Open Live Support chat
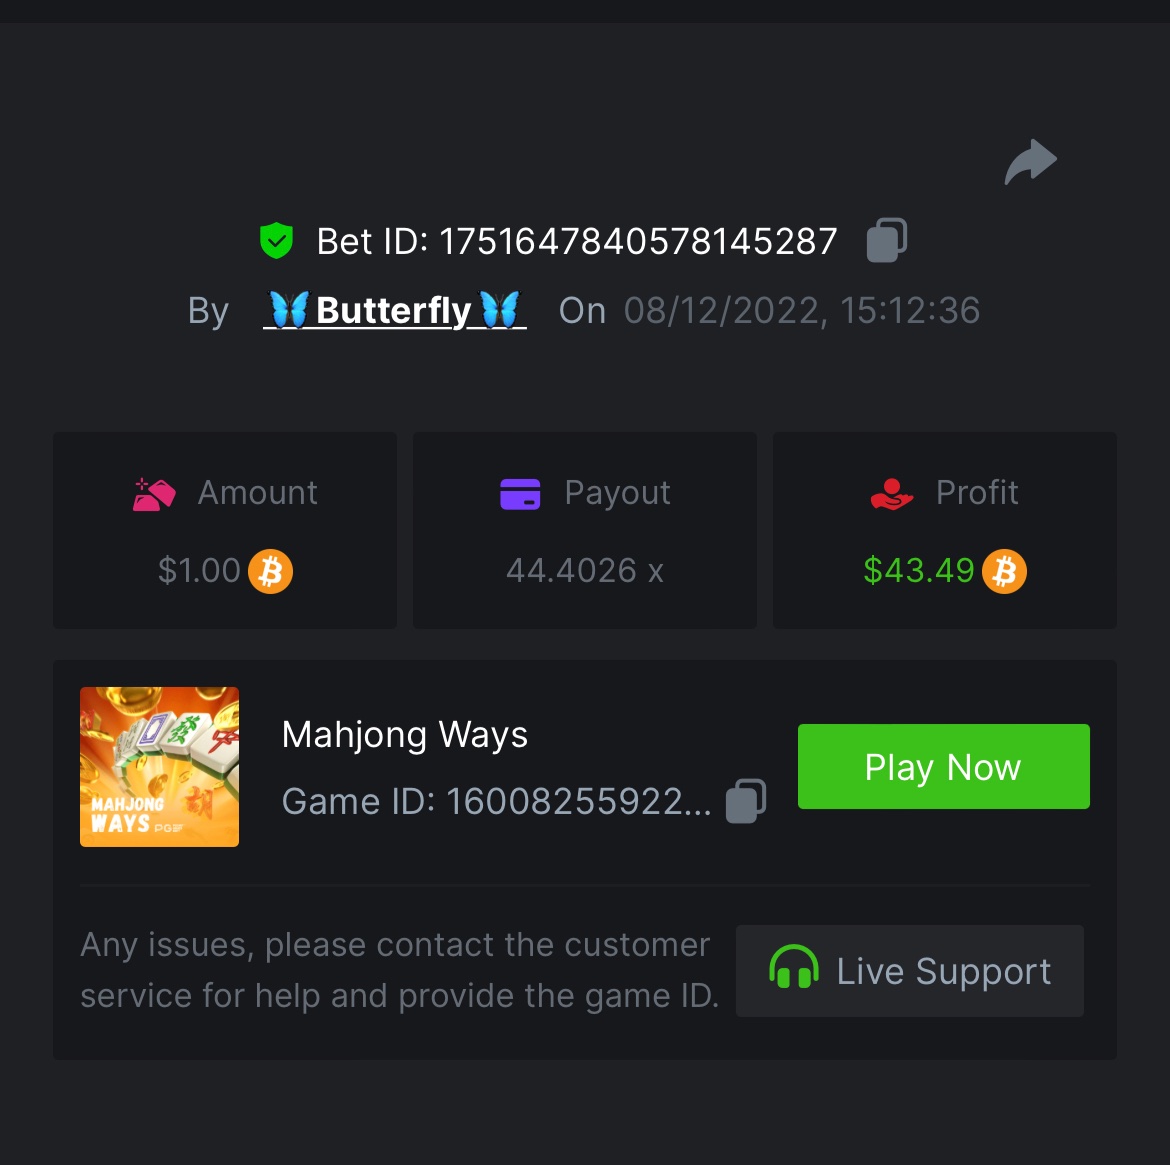This screenshot has height=1165, width=1170. point(910,971)
